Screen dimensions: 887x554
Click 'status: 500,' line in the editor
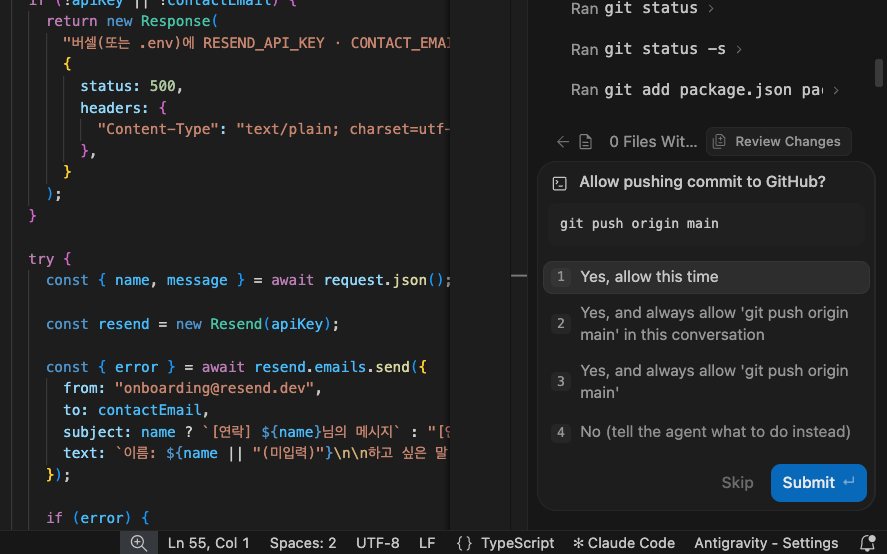click(131, 86)
